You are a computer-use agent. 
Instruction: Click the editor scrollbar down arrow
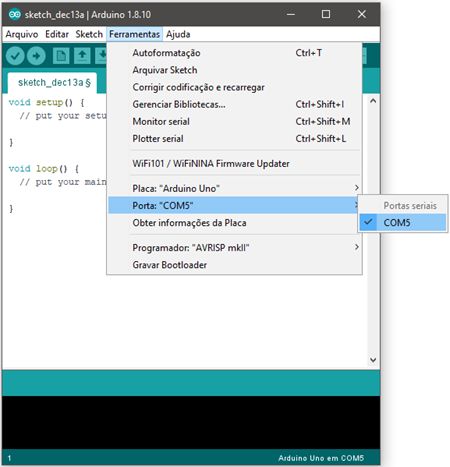coord(373,360)
